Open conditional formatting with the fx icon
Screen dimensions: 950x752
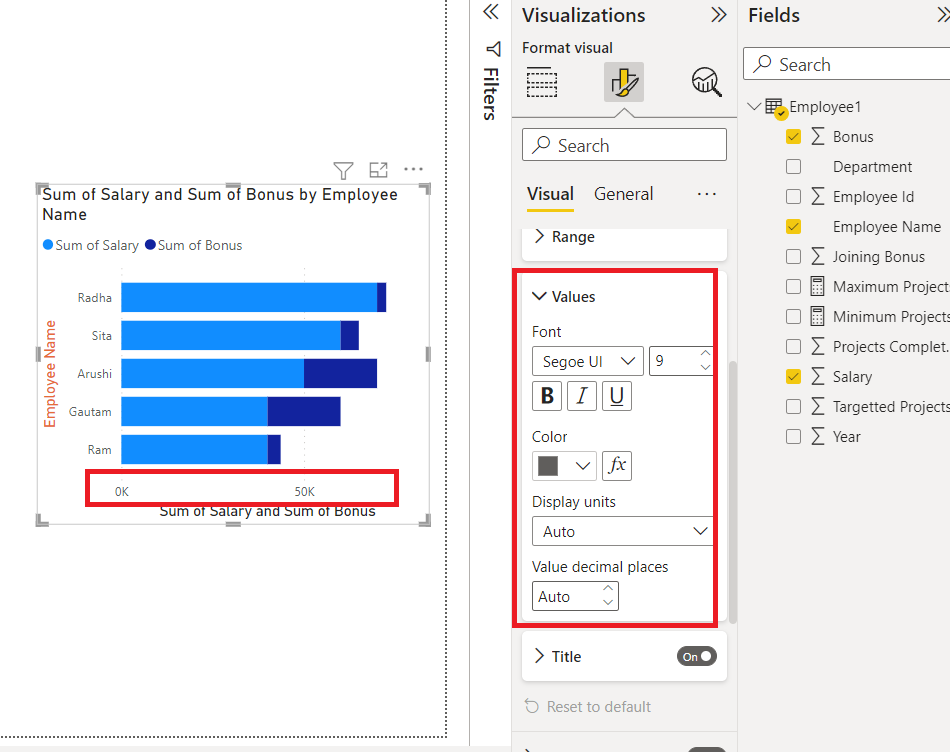point(617,465)
